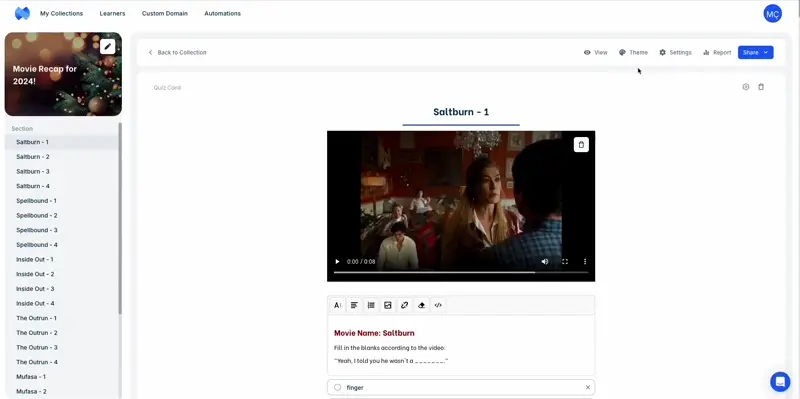Screen dimensions: 800x399
Task: Open the code view in the editor
Action: [x=438, y=305]
